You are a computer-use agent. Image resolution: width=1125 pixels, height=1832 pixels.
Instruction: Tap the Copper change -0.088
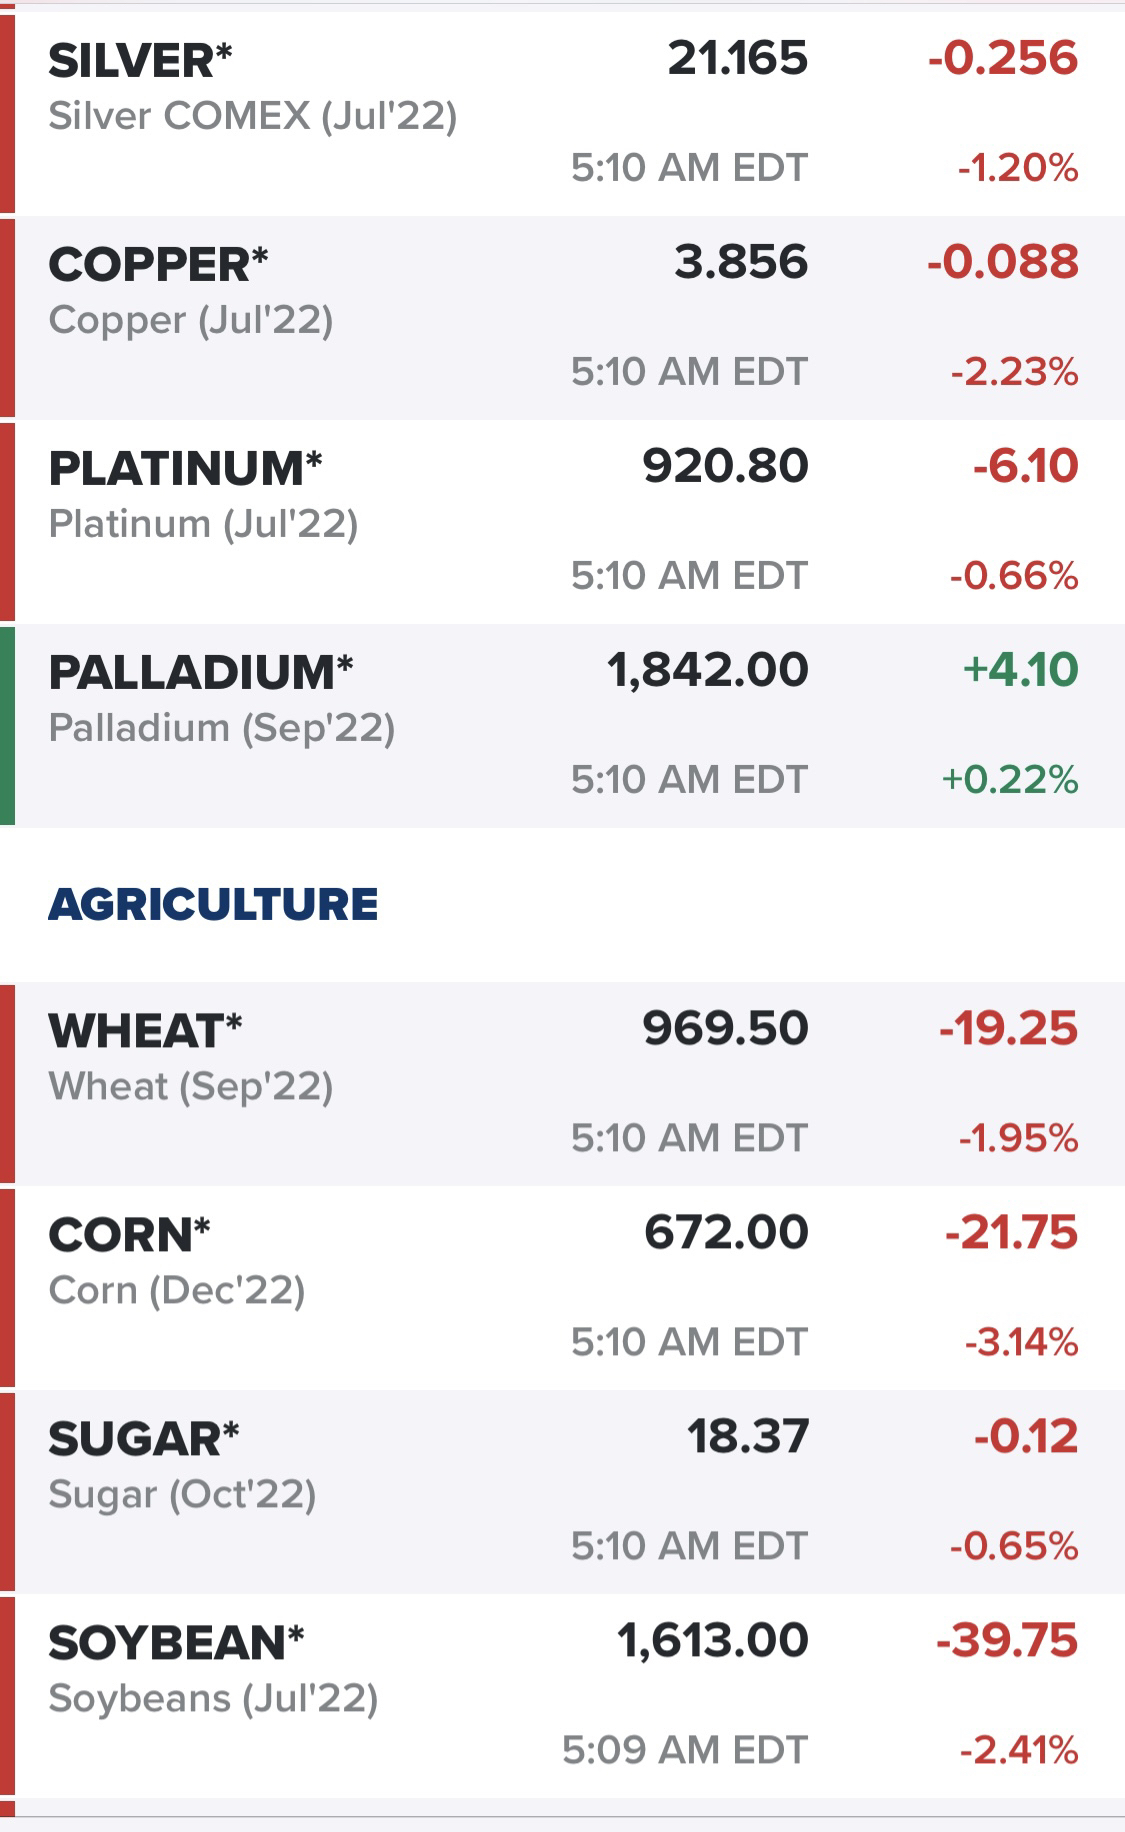[x=1003, y=262]
